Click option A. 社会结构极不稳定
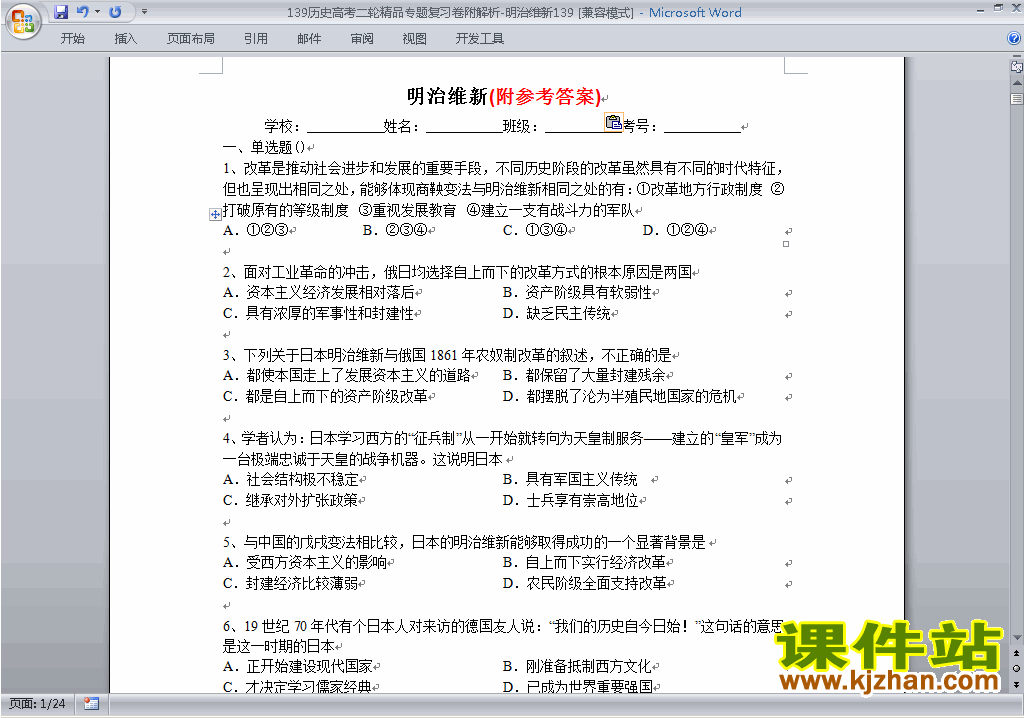Screen dimensions: 1024x718 (x=291, y=480)
